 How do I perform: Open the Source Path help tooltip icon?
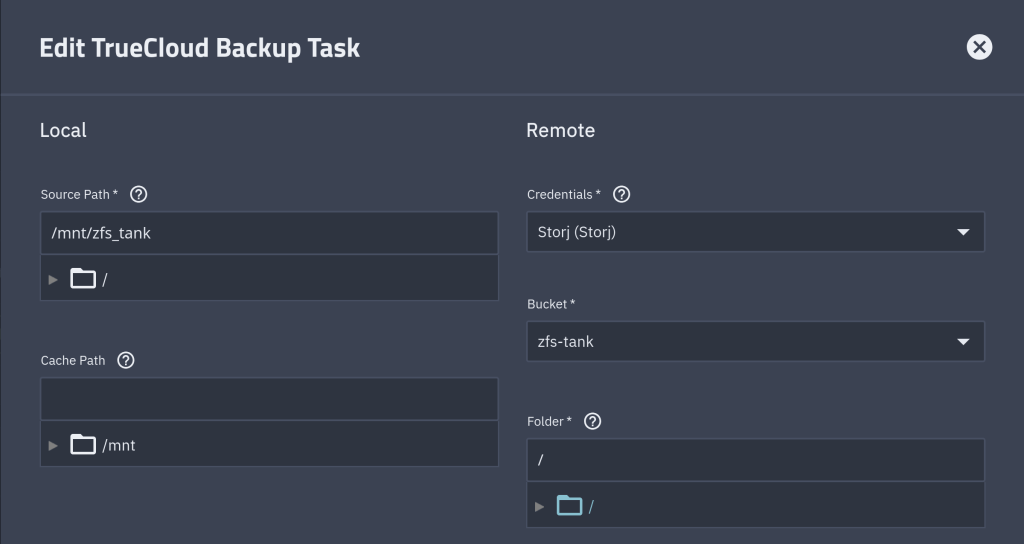pyautogui.click(x=139, y=194)
